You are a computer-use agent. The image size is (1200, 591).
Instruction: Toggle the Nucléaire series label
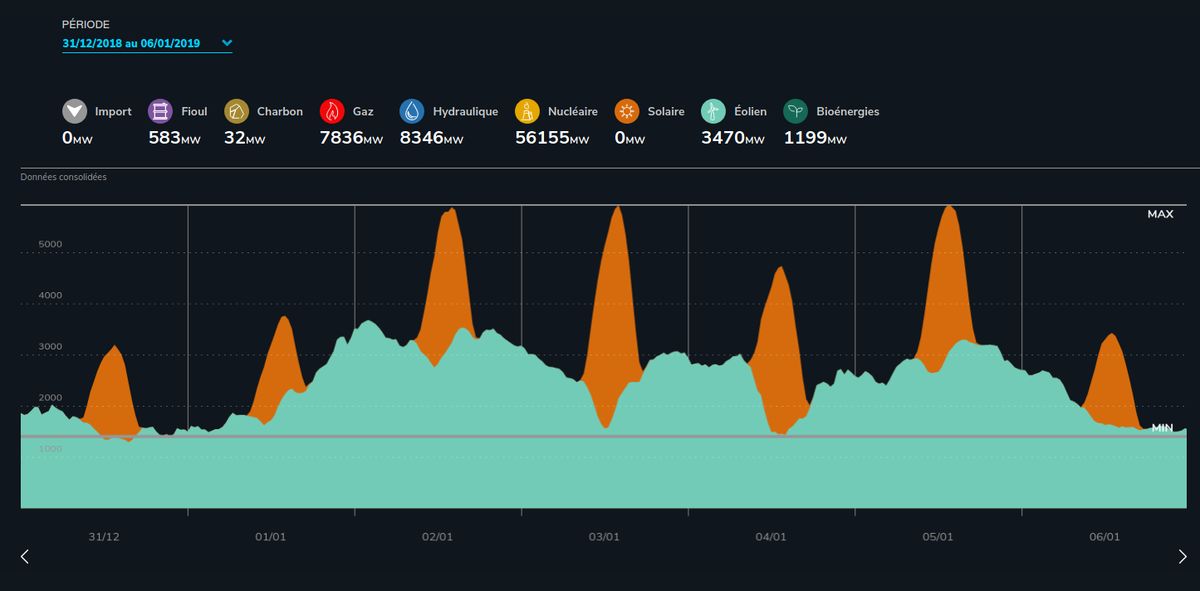click(x=573, y=112)
